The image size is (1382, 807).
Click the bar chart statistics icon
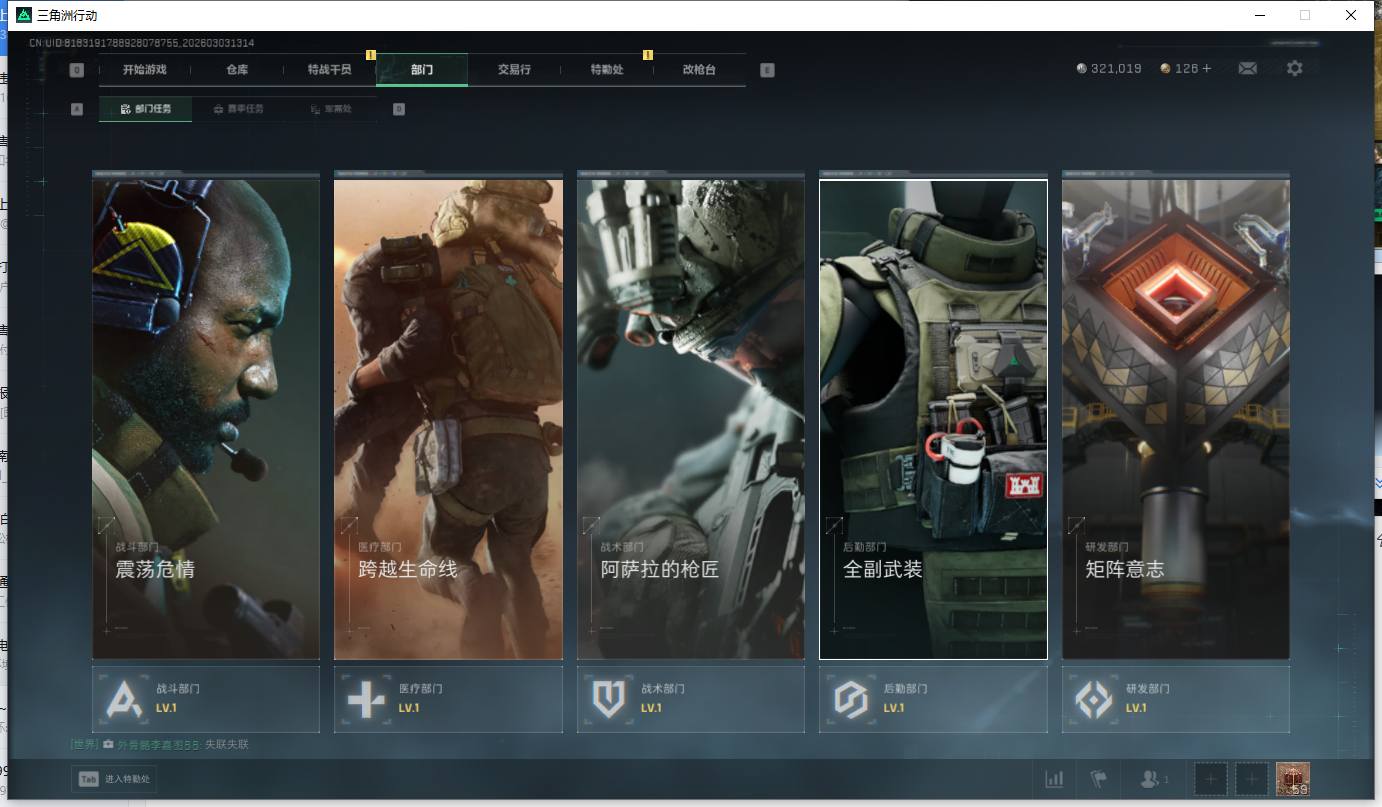[1054, 779]
